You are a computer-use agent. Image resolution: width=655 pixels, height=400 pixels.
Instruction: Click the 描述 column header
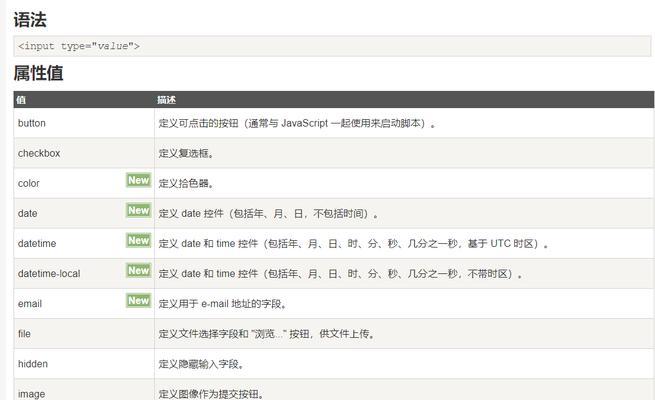166,100
